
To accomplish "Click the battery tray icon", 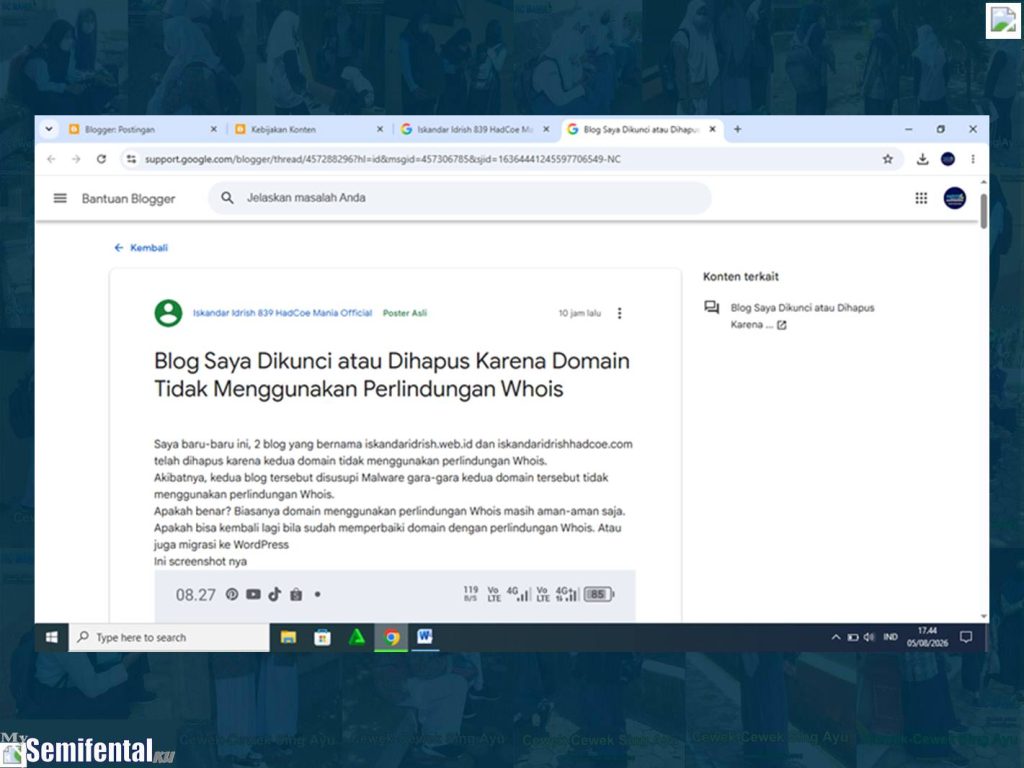I will 852,637.
